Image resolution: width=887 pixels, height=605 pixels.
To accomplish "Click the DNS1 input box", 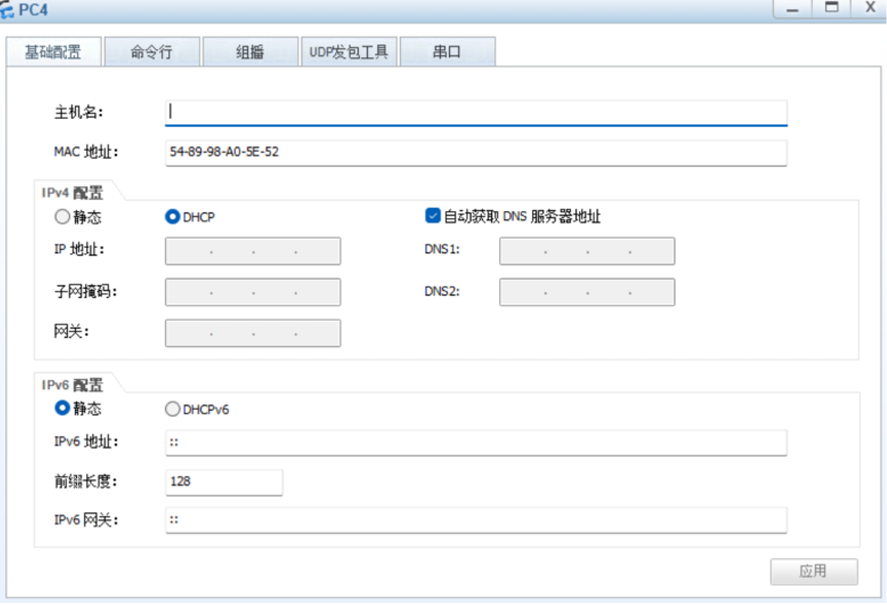I will [587, 251].
